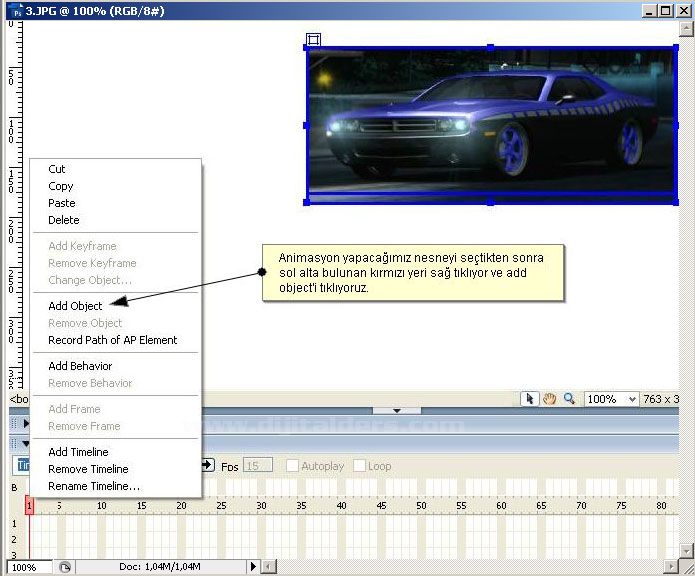Viewport: 695px width, 576px height.
Task: Choose Remove Timeline from the menu
Action: point(88,469)
